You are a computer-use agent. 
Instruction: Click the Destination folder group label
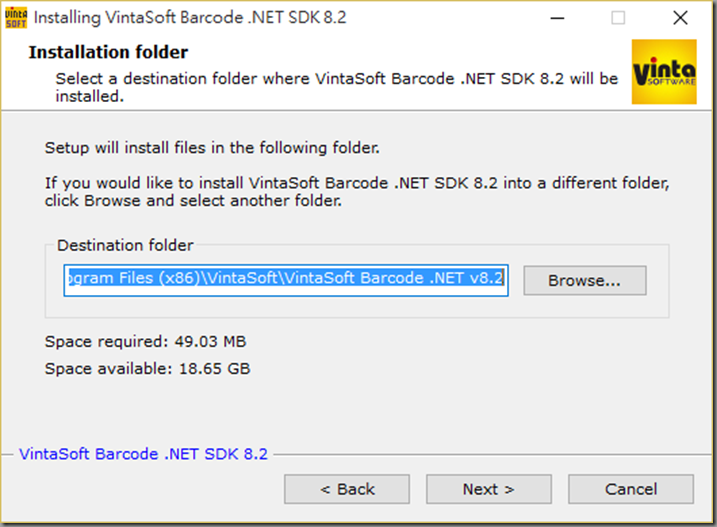coord(125,245)
